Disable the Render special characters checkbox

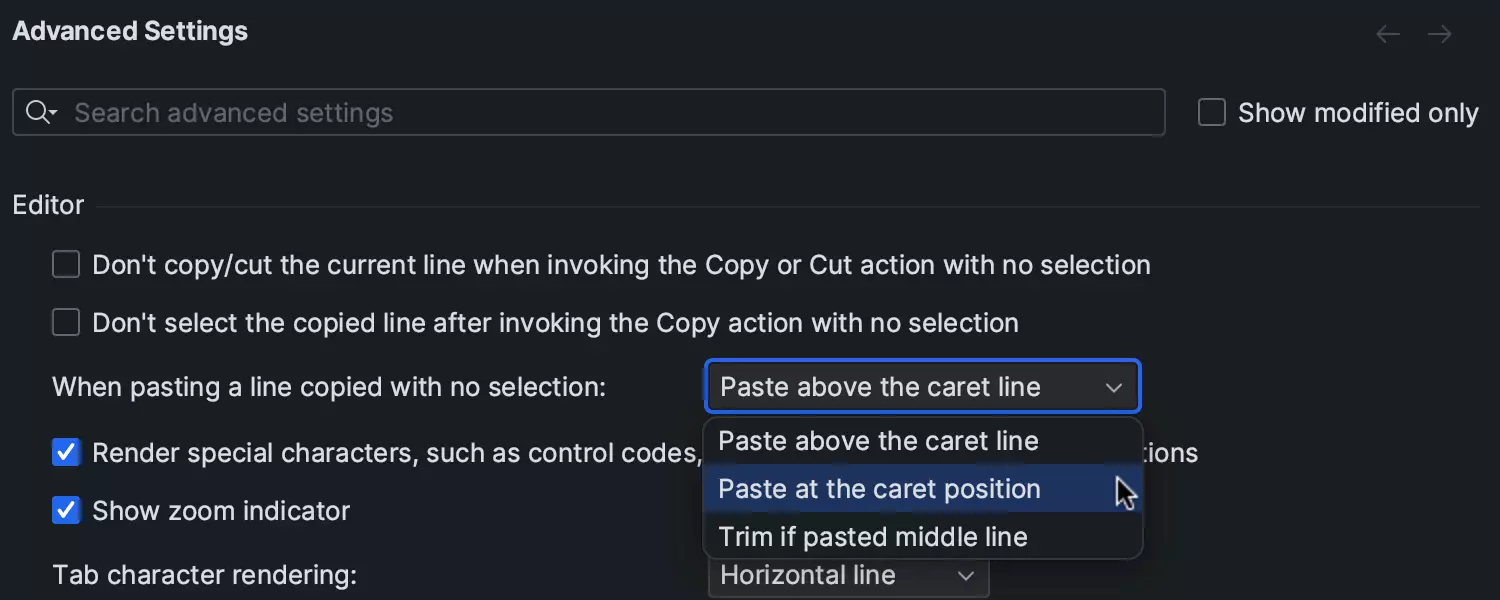point(66,453)
